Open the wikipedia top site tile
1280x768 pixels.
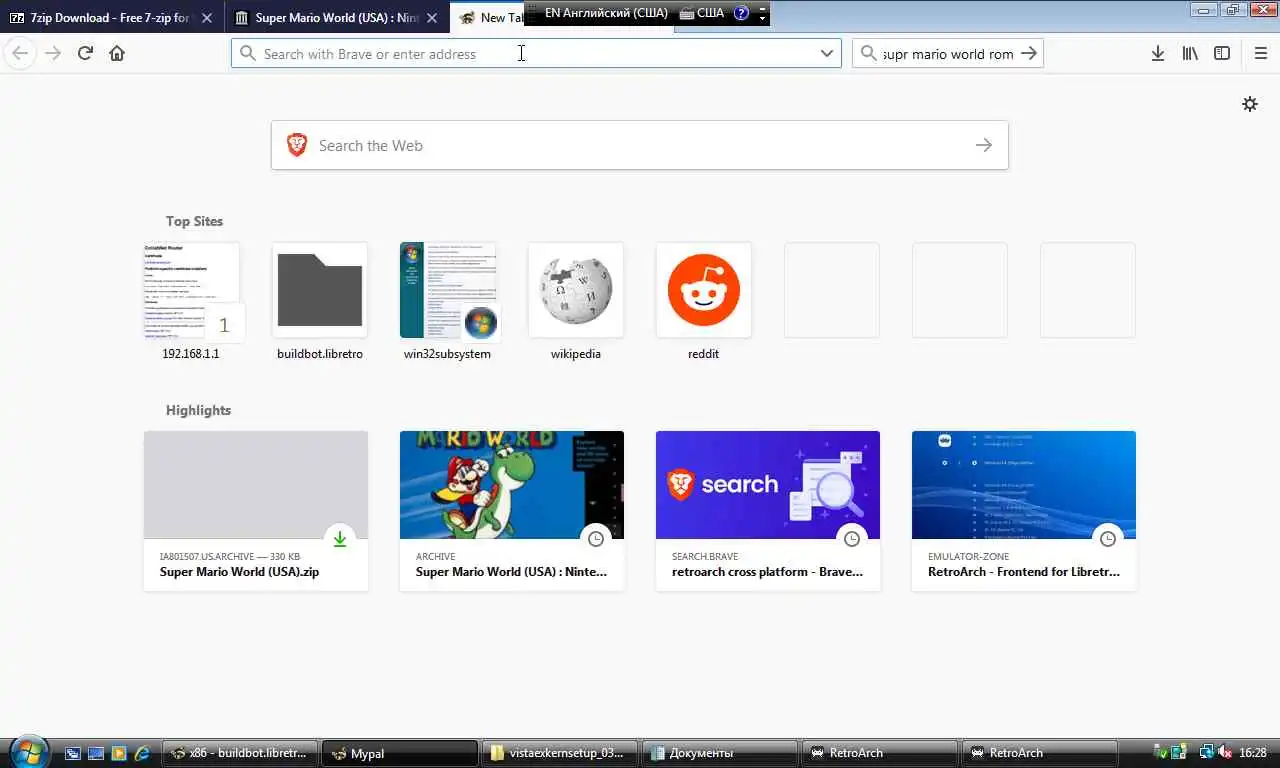click(576, 301)
